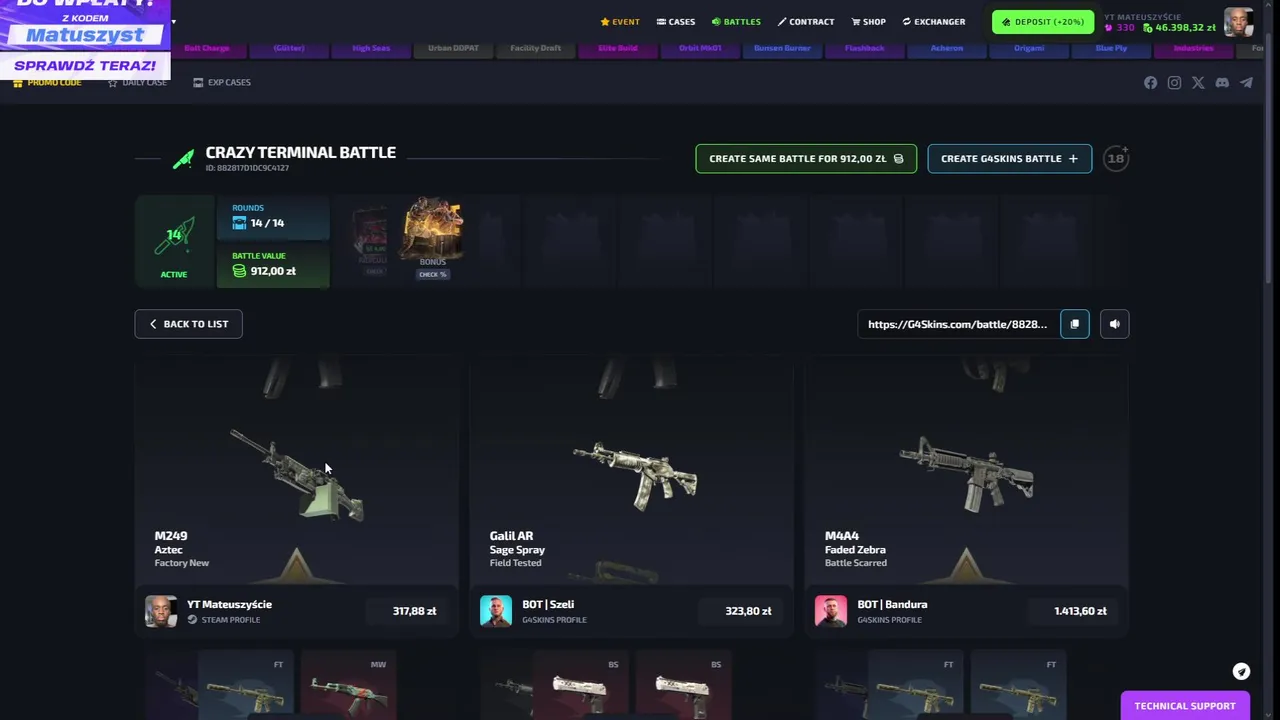Open the Instagram social icon
Image resolution: width=1280 pixels, height=720 pixels.
click(1174, 83)
